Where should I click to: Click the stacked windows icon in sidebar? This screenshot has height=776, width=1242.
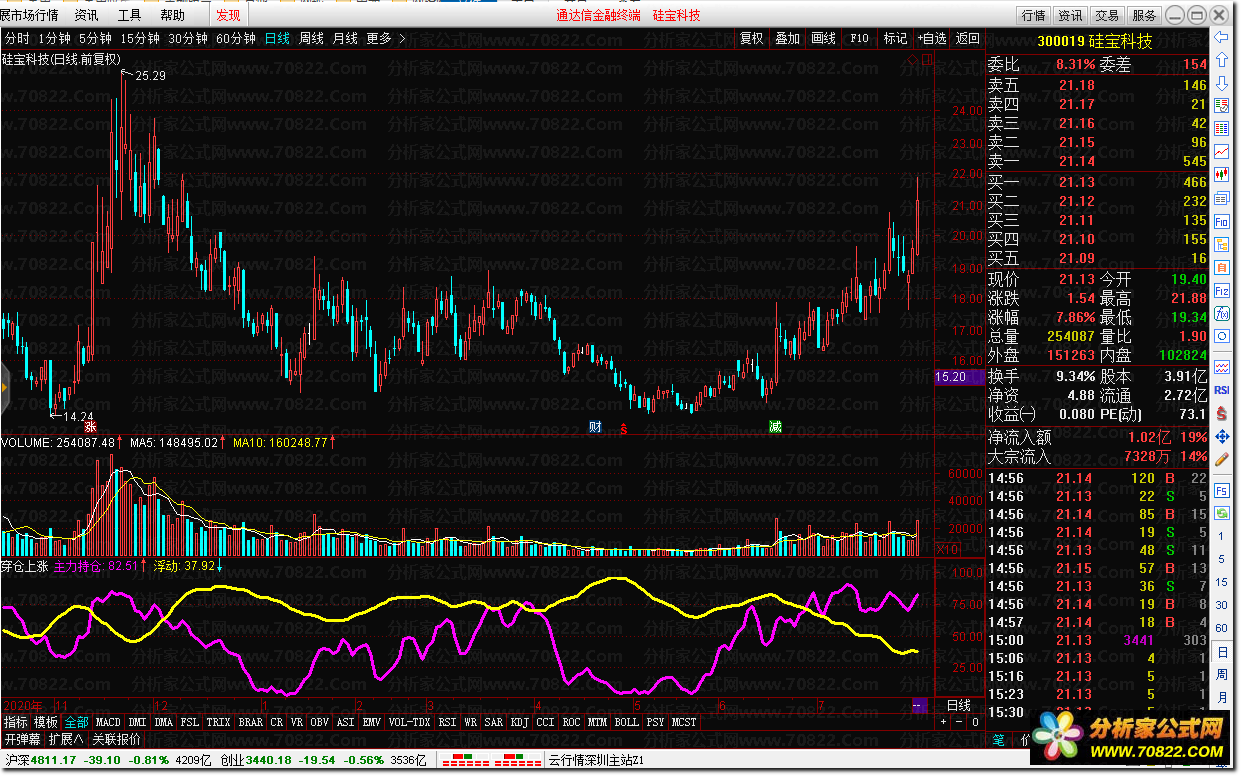pyautogui.click(x=1221, y=197)
